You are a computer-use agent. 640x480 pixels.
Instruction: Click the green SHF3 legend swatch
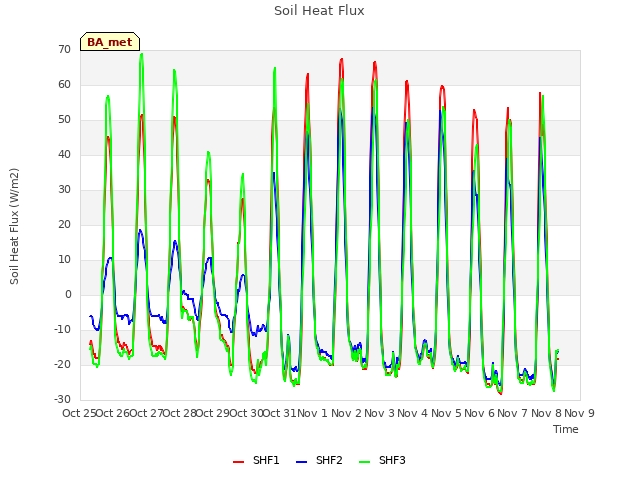364,462
